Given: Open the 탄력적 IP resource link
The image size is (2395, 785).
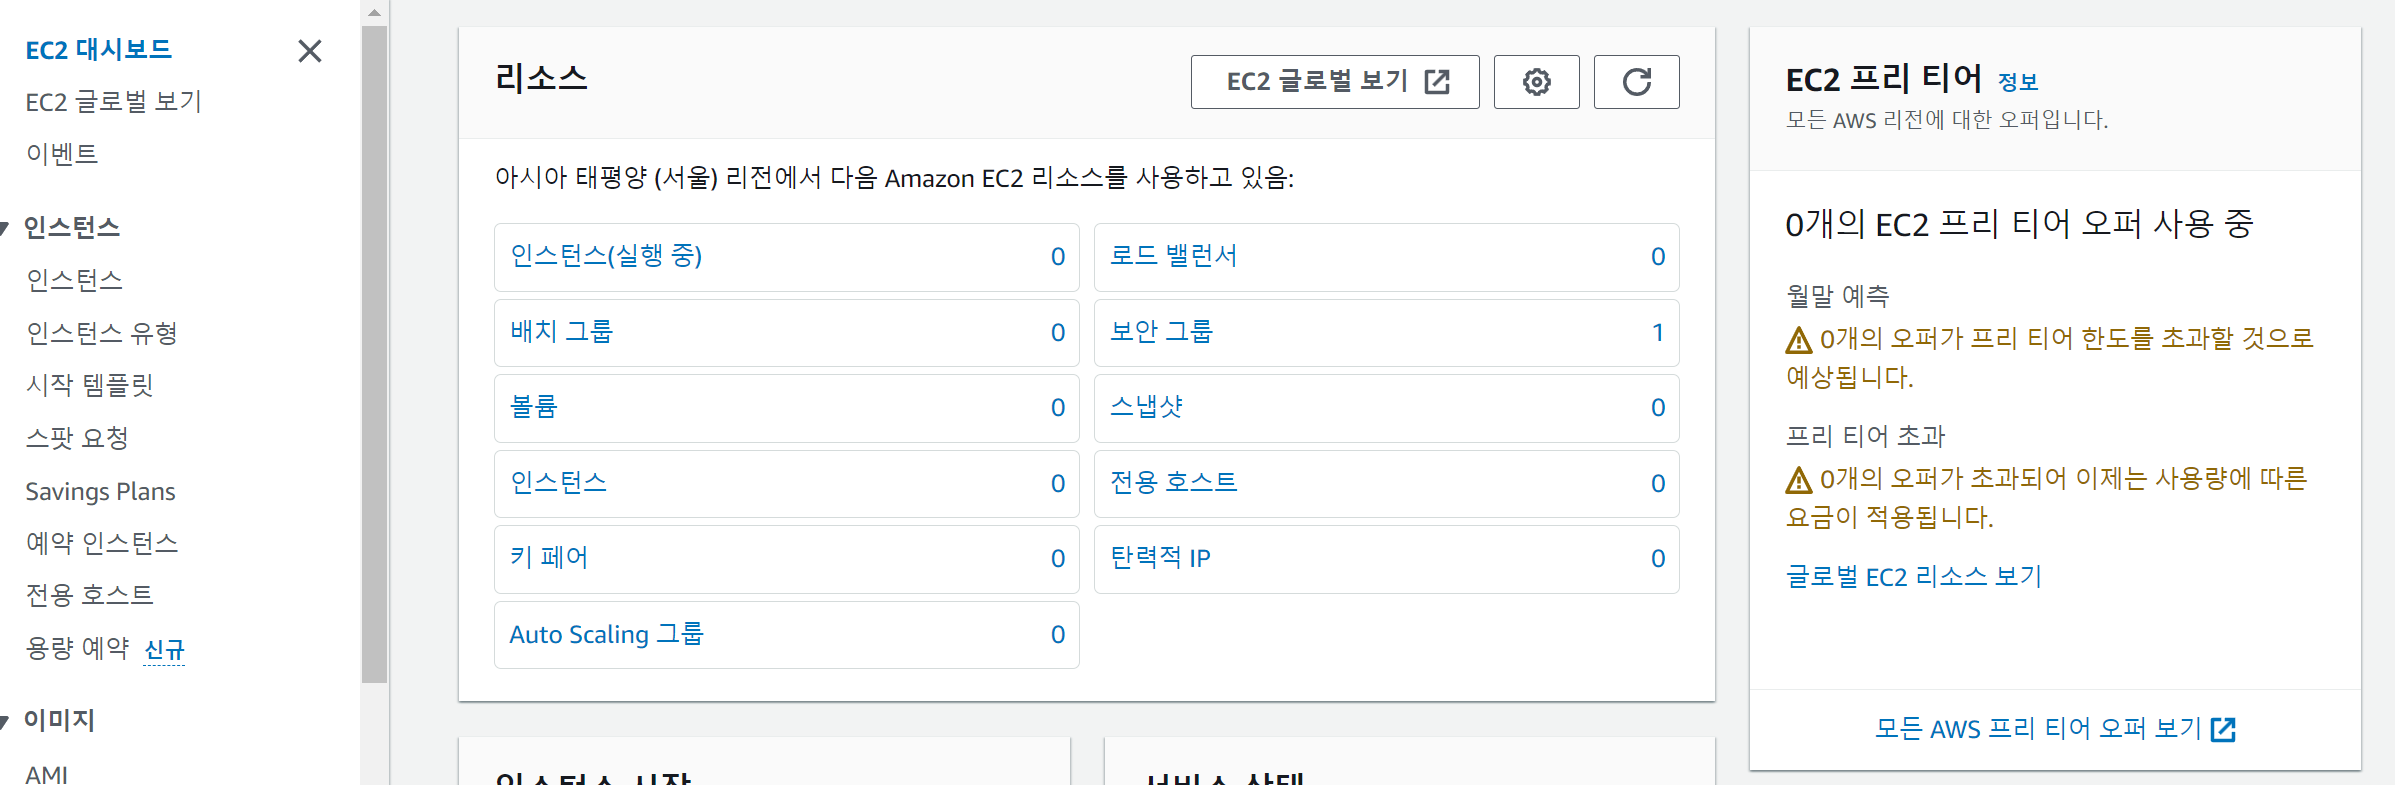Looking at the screenshot, I should point(1160,558).
